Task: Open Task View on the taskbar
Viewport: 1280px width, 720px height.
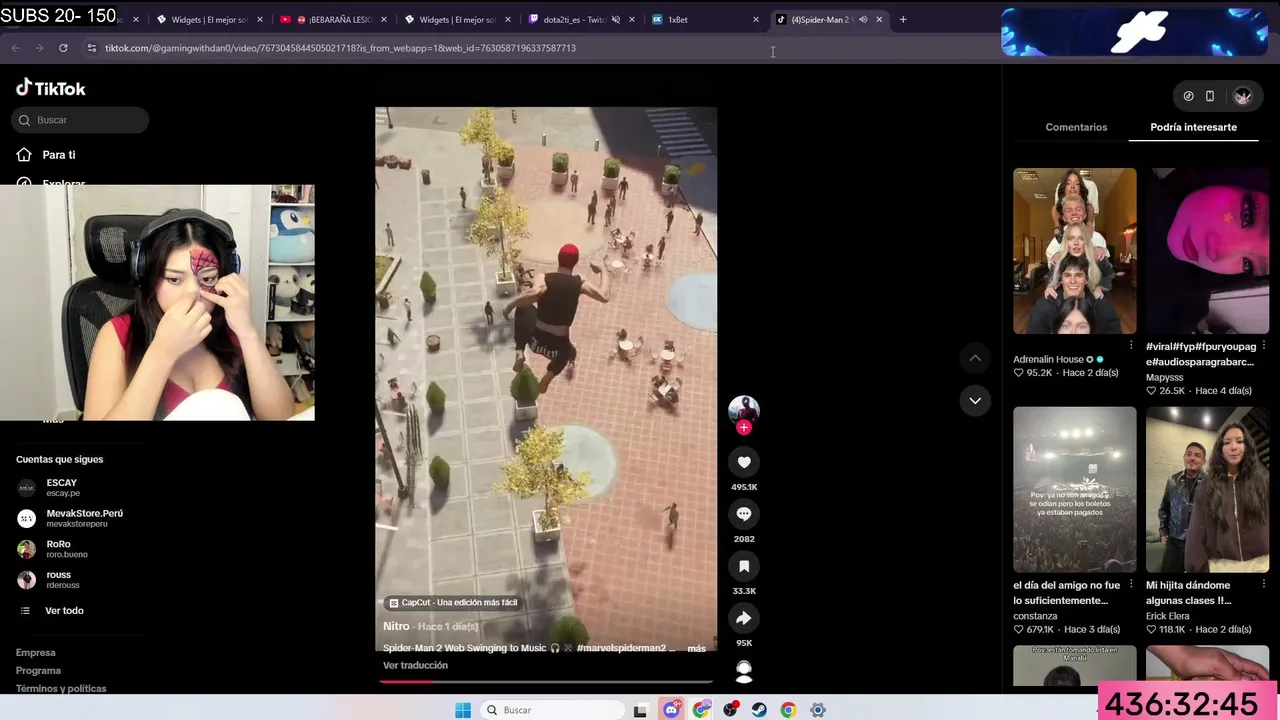Action: point(640,710)
